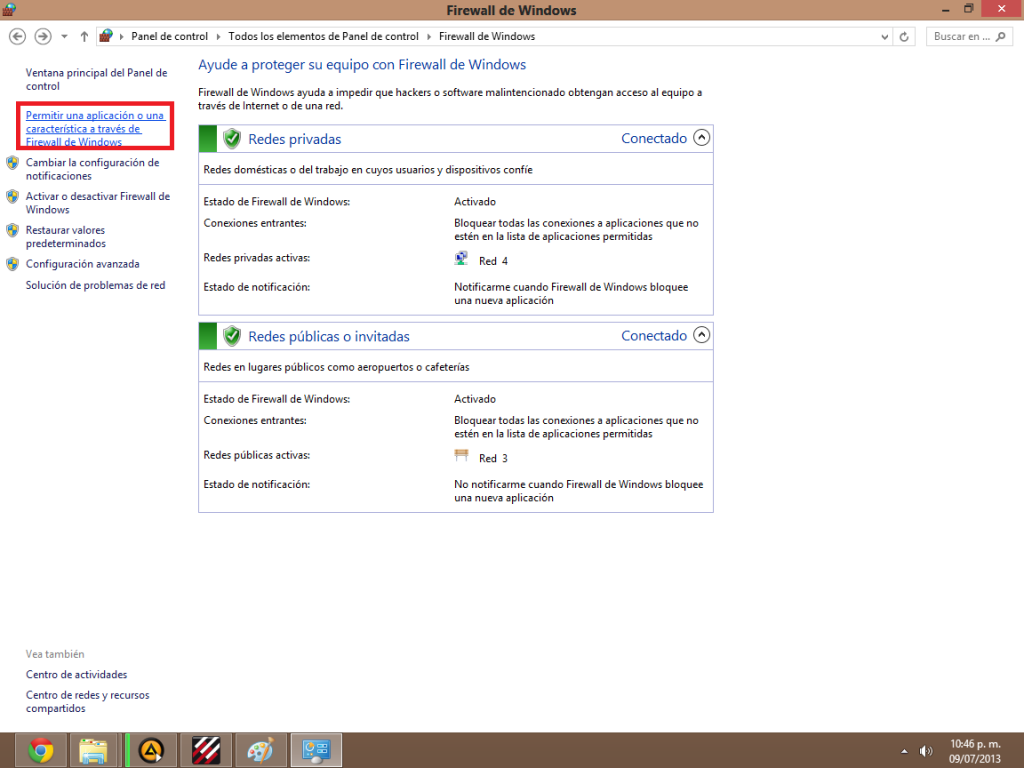Screen dimensions: 1024x768
Task: Click shield icon beside 'Activar o desactivar Firewall'
Action: click(12, 197)
